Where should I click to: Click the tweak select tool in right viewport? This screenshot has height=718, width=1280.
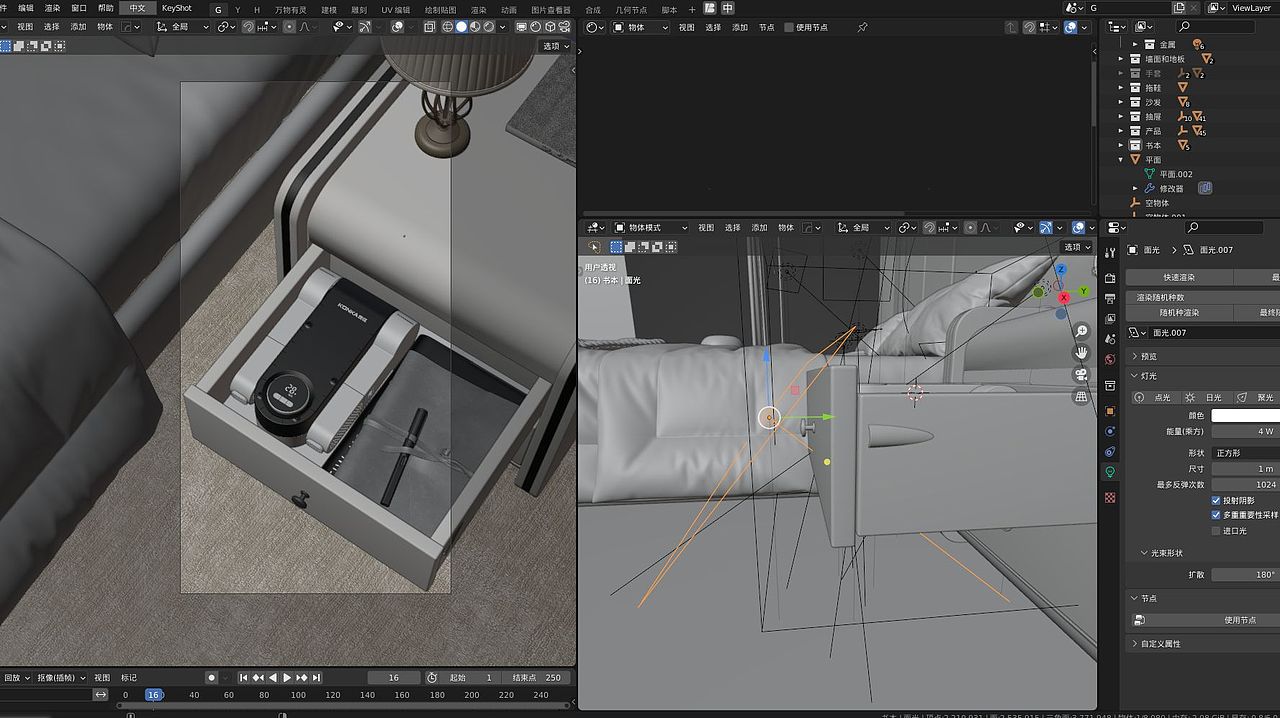(x=595, y=247)
